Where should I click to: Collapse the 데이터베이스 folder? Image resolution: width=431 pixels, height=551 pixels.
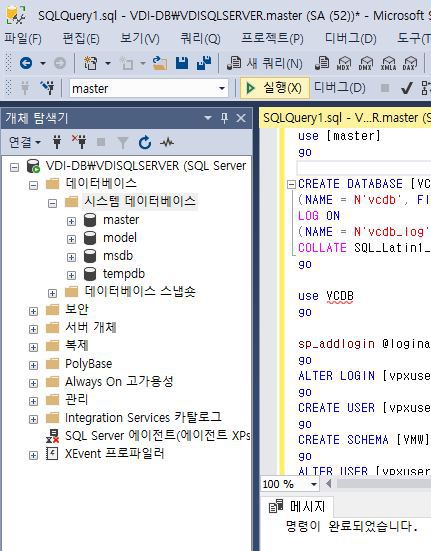(x=33, y=185)
